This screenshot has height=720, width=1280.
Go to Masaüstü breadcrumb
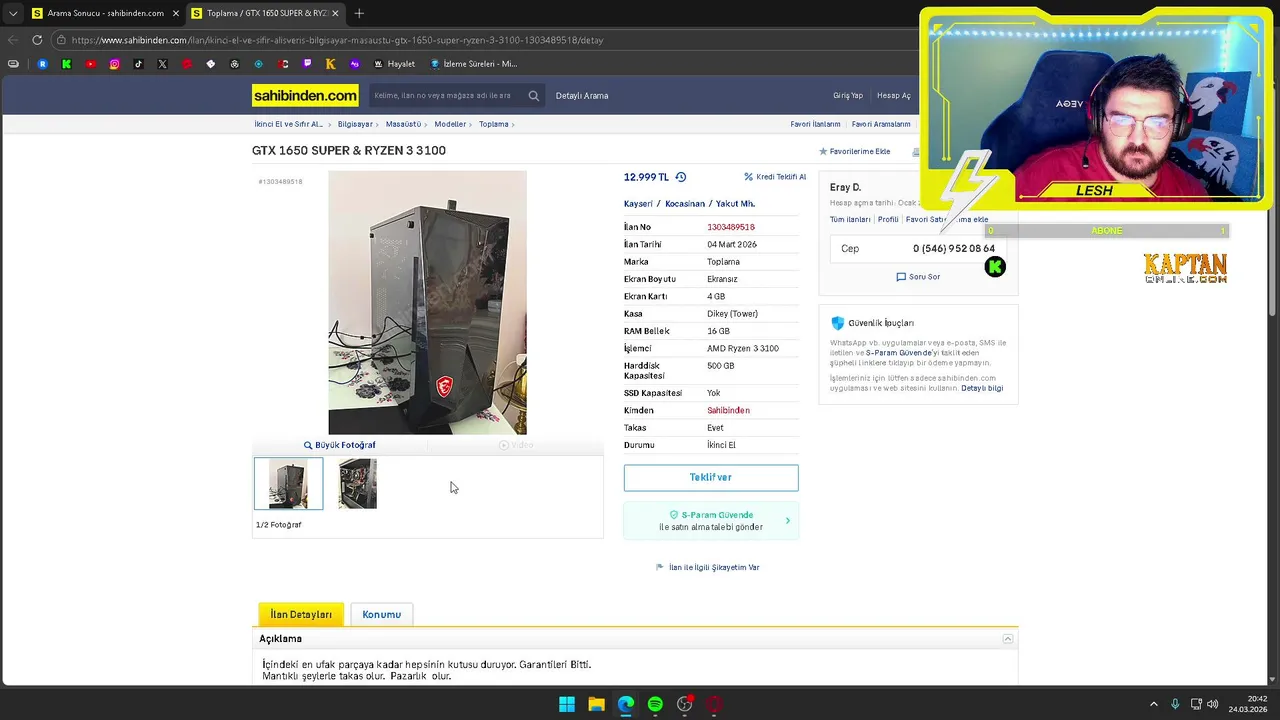tap(403, 124)
